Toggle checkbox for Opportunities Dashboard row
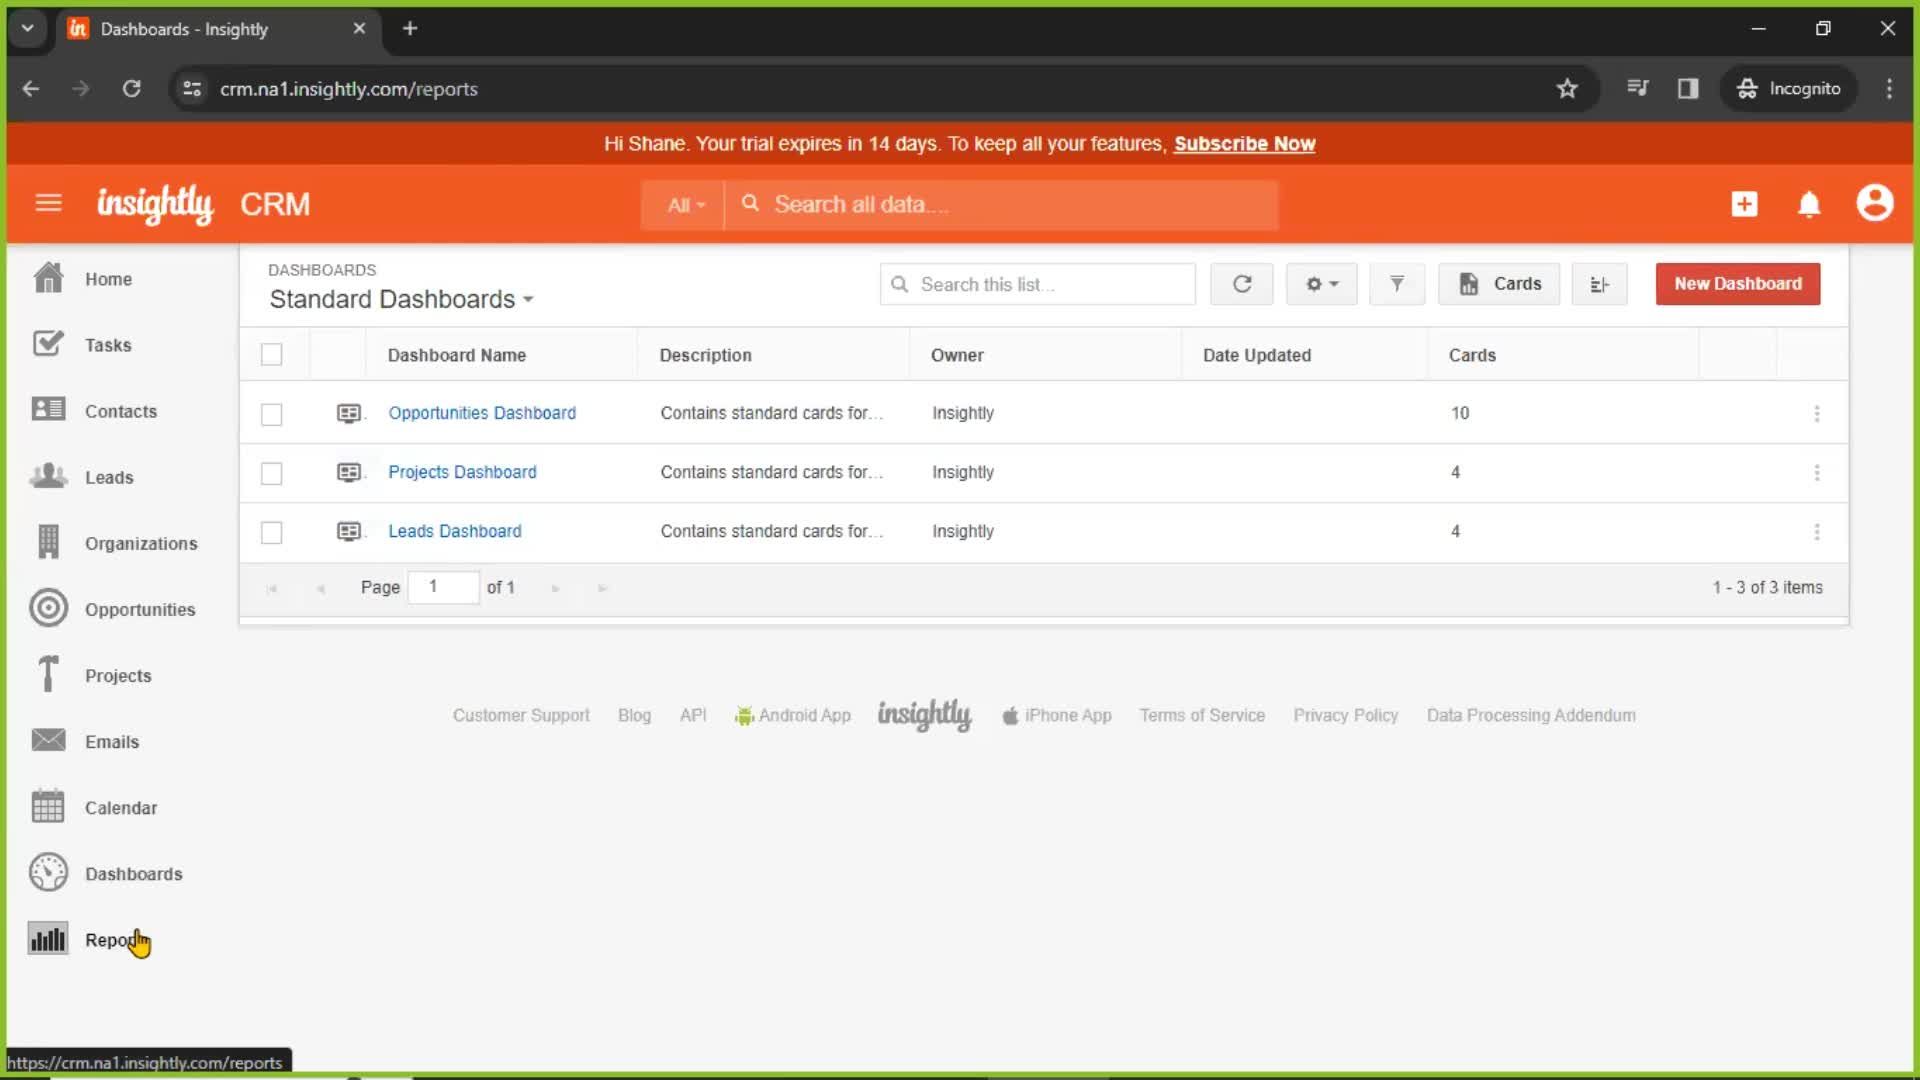This screenshot has height=1080, width=1920. (272, 413)
